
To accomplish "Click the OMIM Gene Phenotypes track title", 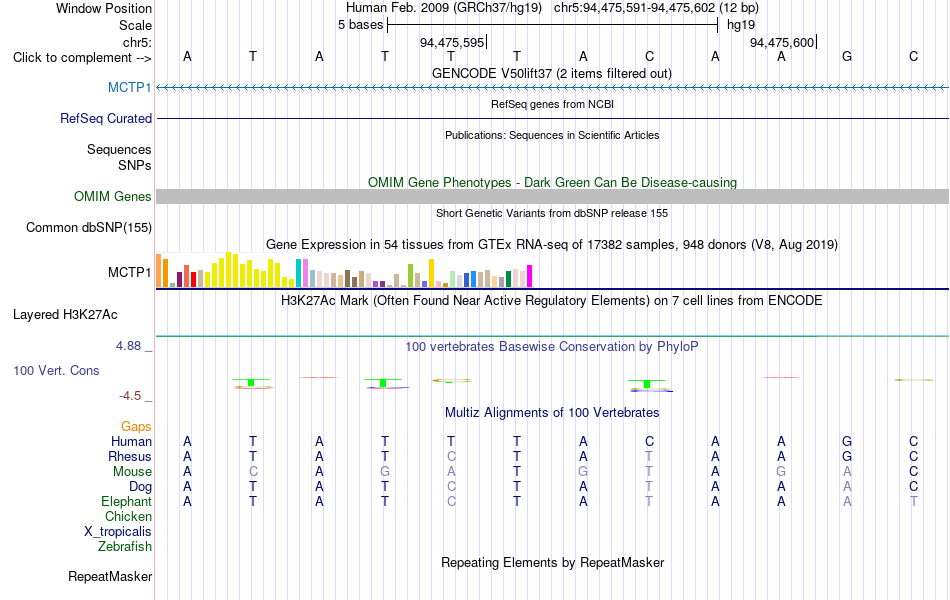I will point(552,182).
